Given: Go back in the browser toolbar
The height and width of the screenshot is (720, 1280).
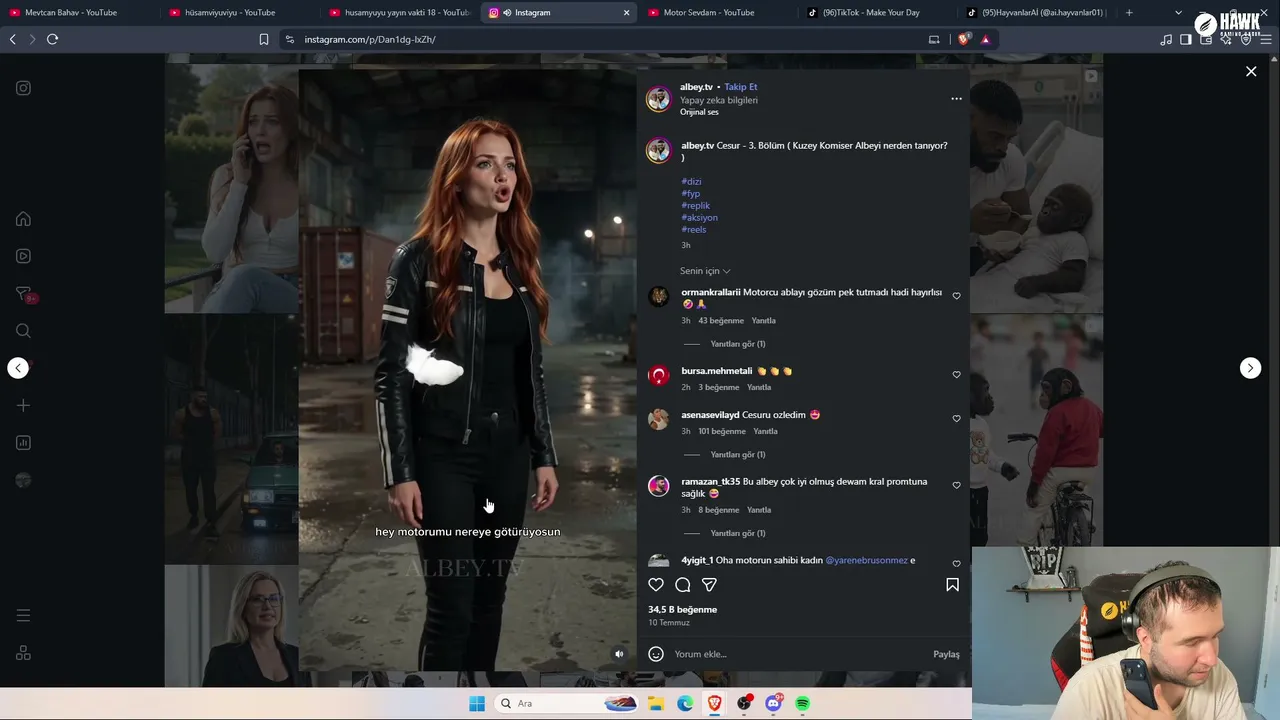Looking at the screenshot, I should (12, 39).
